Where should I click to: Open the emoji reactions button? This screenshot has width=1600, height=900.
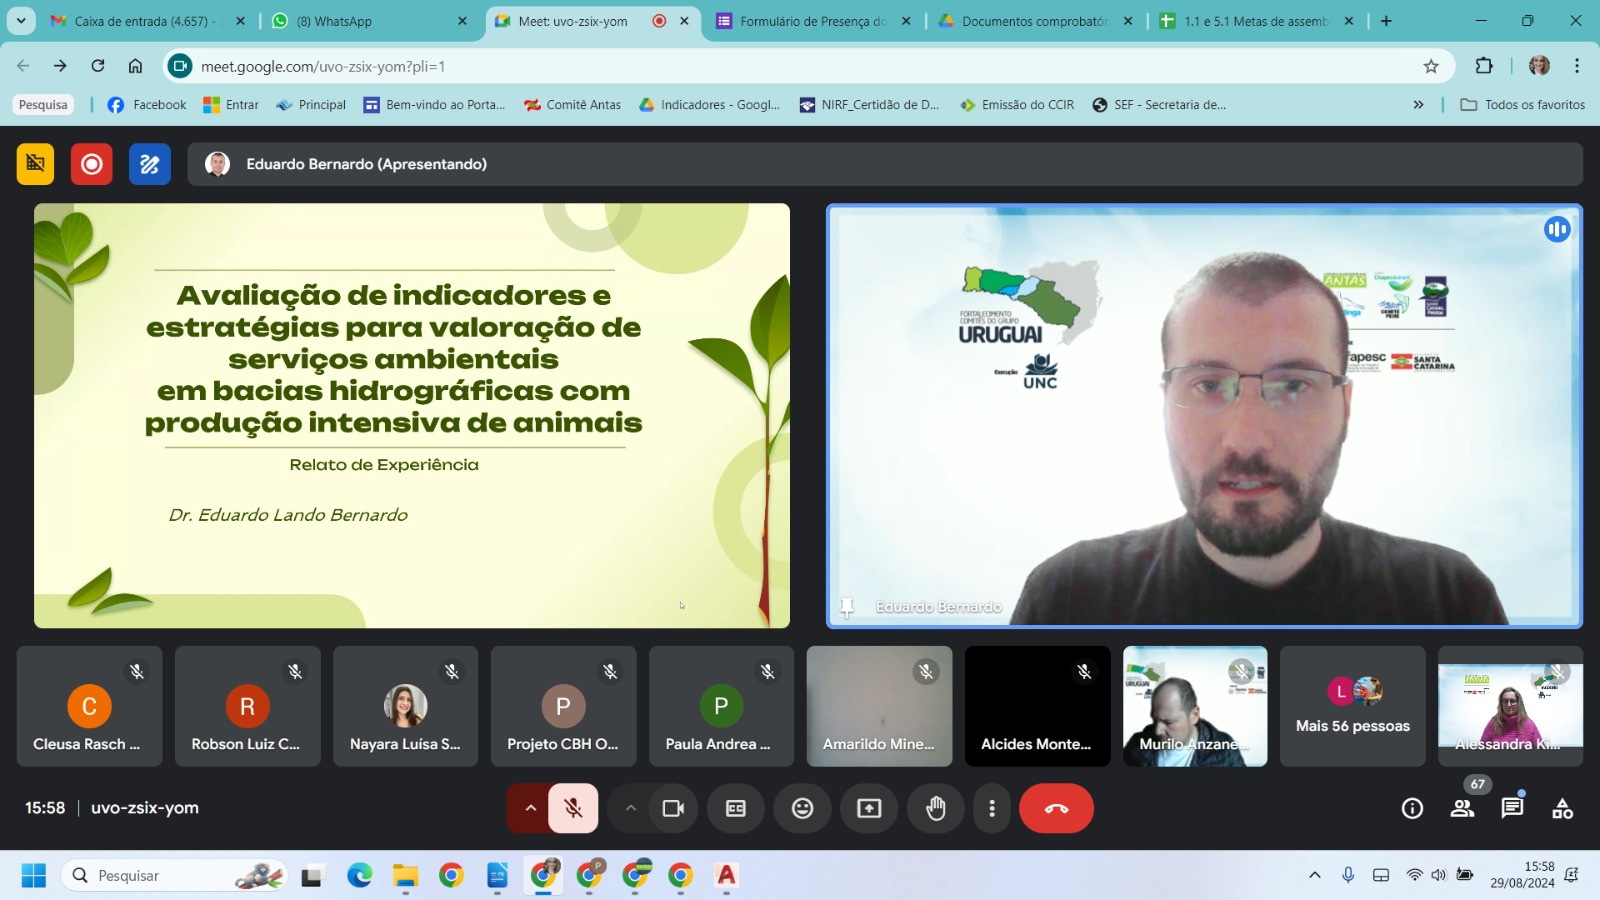click(803, 808)
